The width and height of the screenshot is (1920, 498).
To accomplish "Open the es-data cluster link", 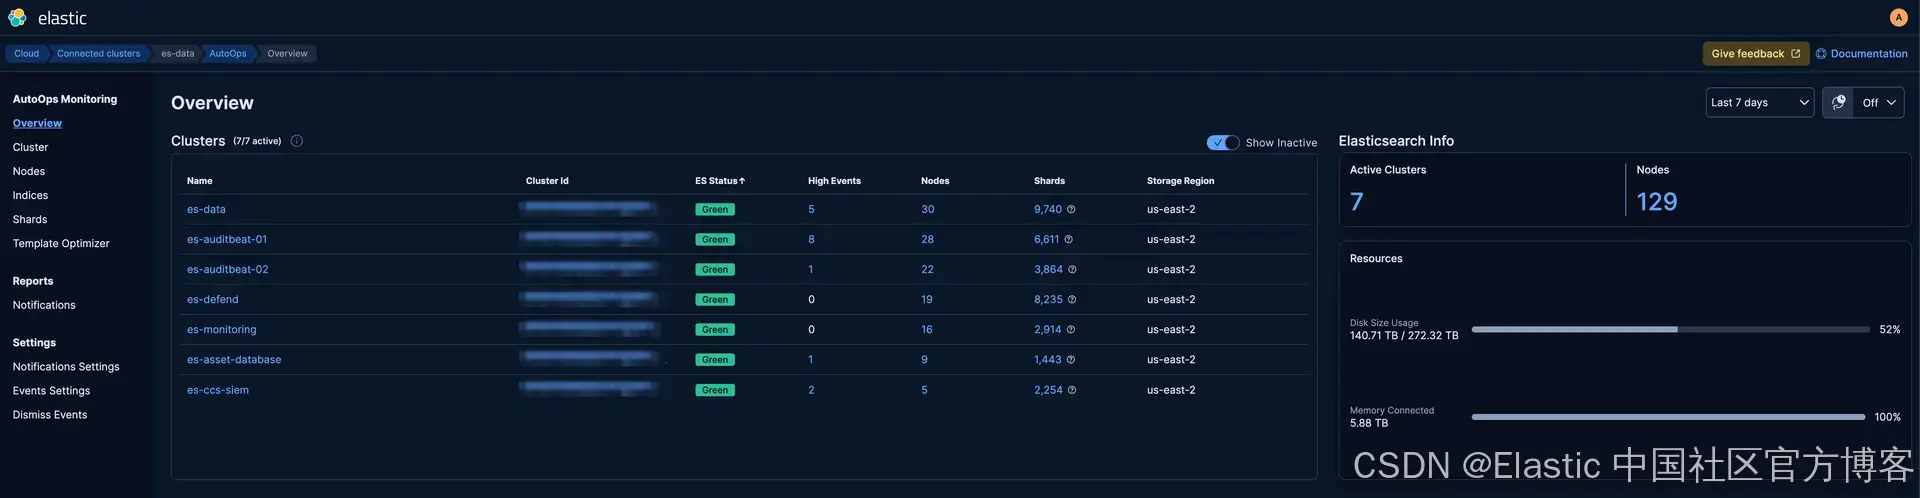I will [x=206, y=209].
